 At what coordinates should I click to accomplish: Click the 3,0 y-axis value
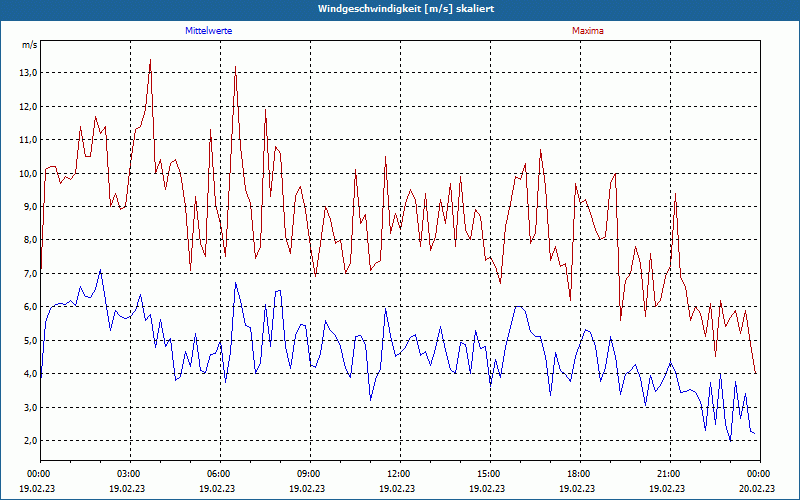pyautogui.click(x=30, y=407)
